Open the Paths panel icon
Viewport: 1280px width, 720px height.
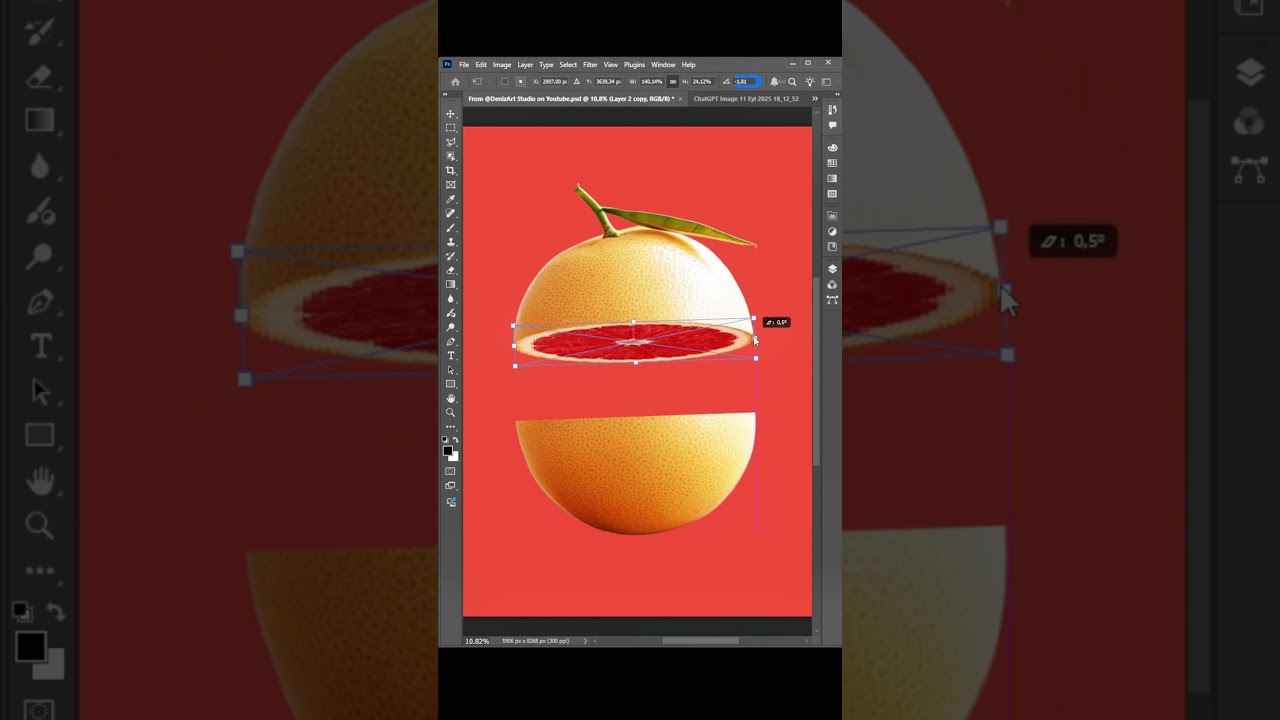coord(832,300)
